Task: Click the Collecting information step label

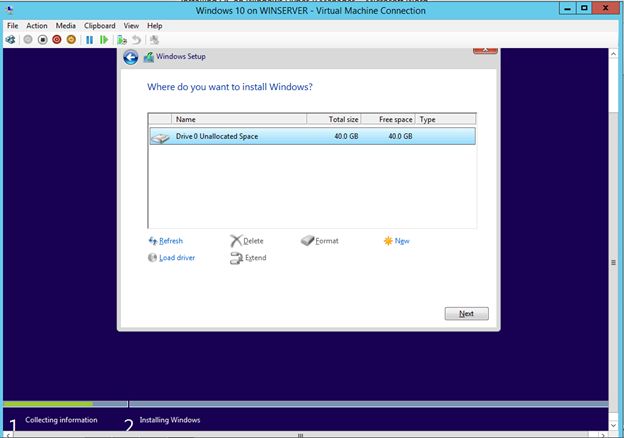Action: click(61, 420)
